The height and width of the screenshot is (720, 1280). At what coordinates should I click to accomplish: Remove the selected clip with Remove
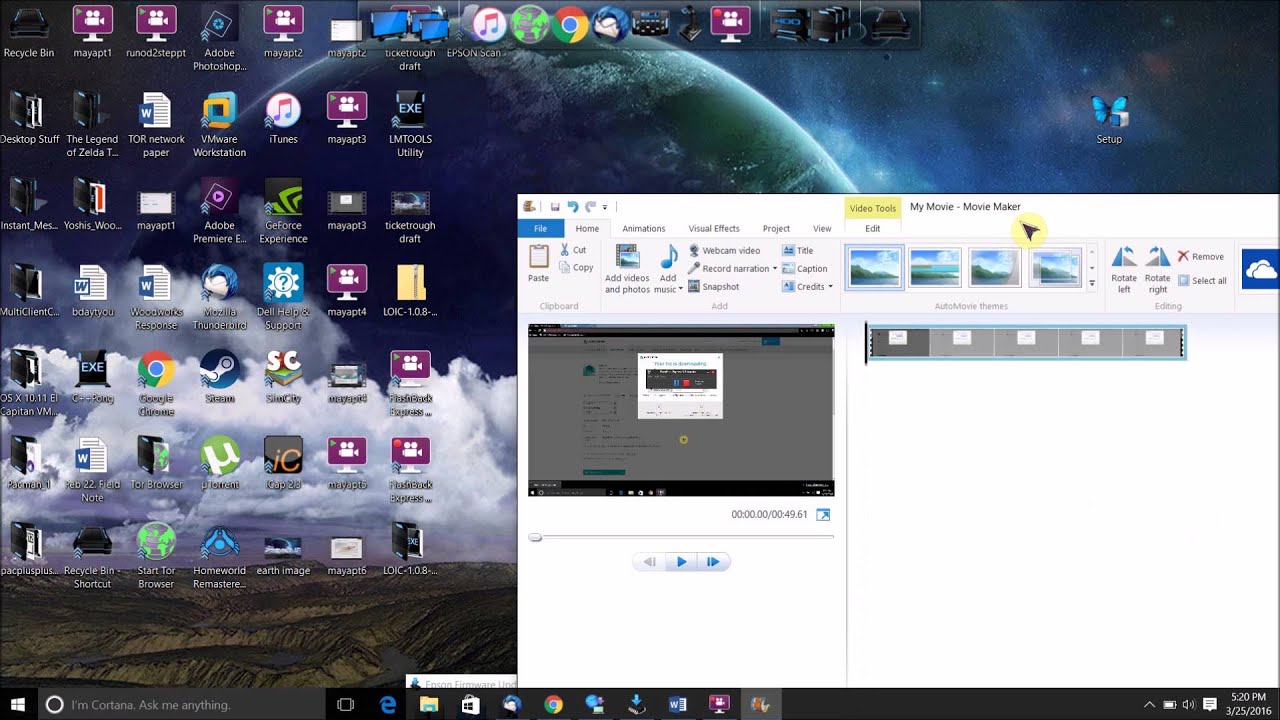point(1201,257)
